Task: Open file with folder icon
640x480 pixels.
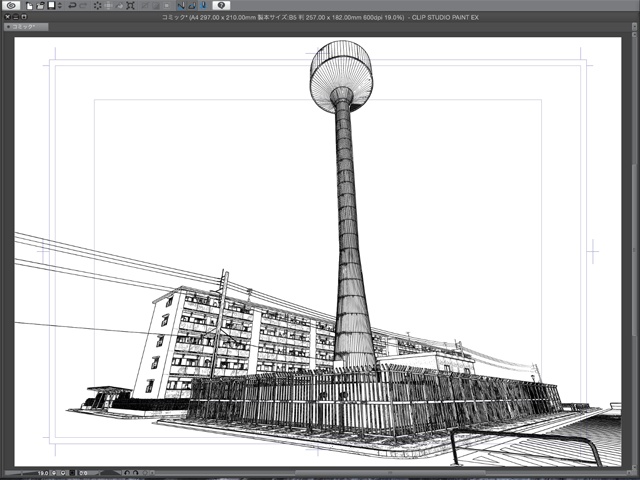Action: click(x=40, y=6)
